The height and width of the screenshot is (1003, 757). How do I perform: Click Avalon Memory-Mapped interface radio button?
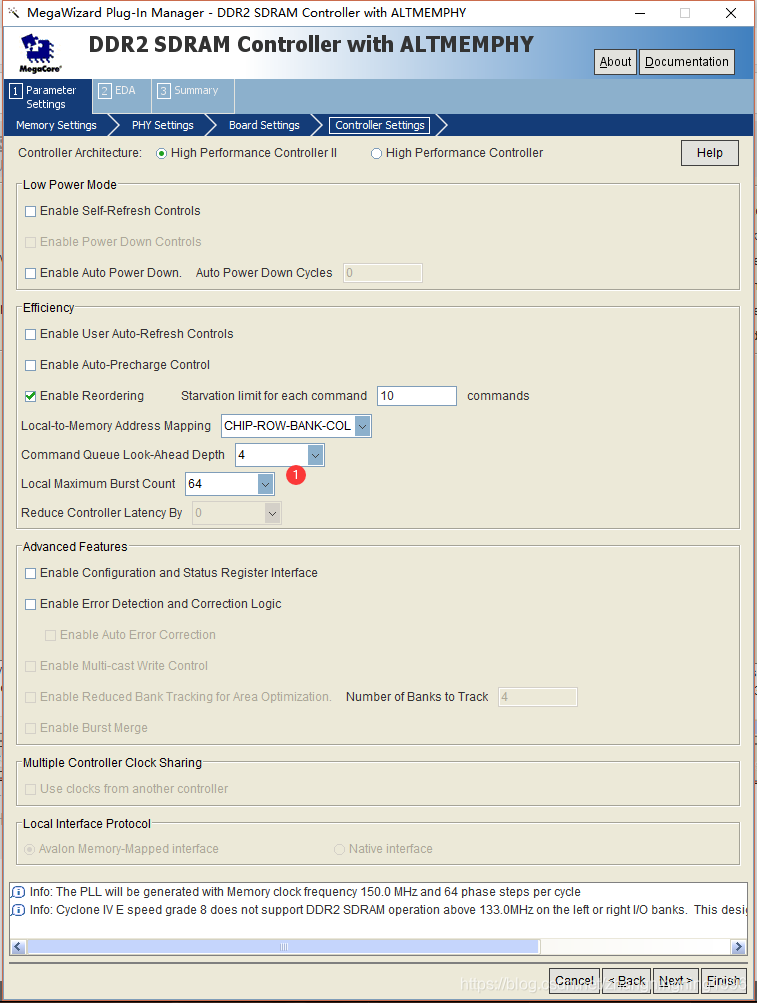pos(29,849)
